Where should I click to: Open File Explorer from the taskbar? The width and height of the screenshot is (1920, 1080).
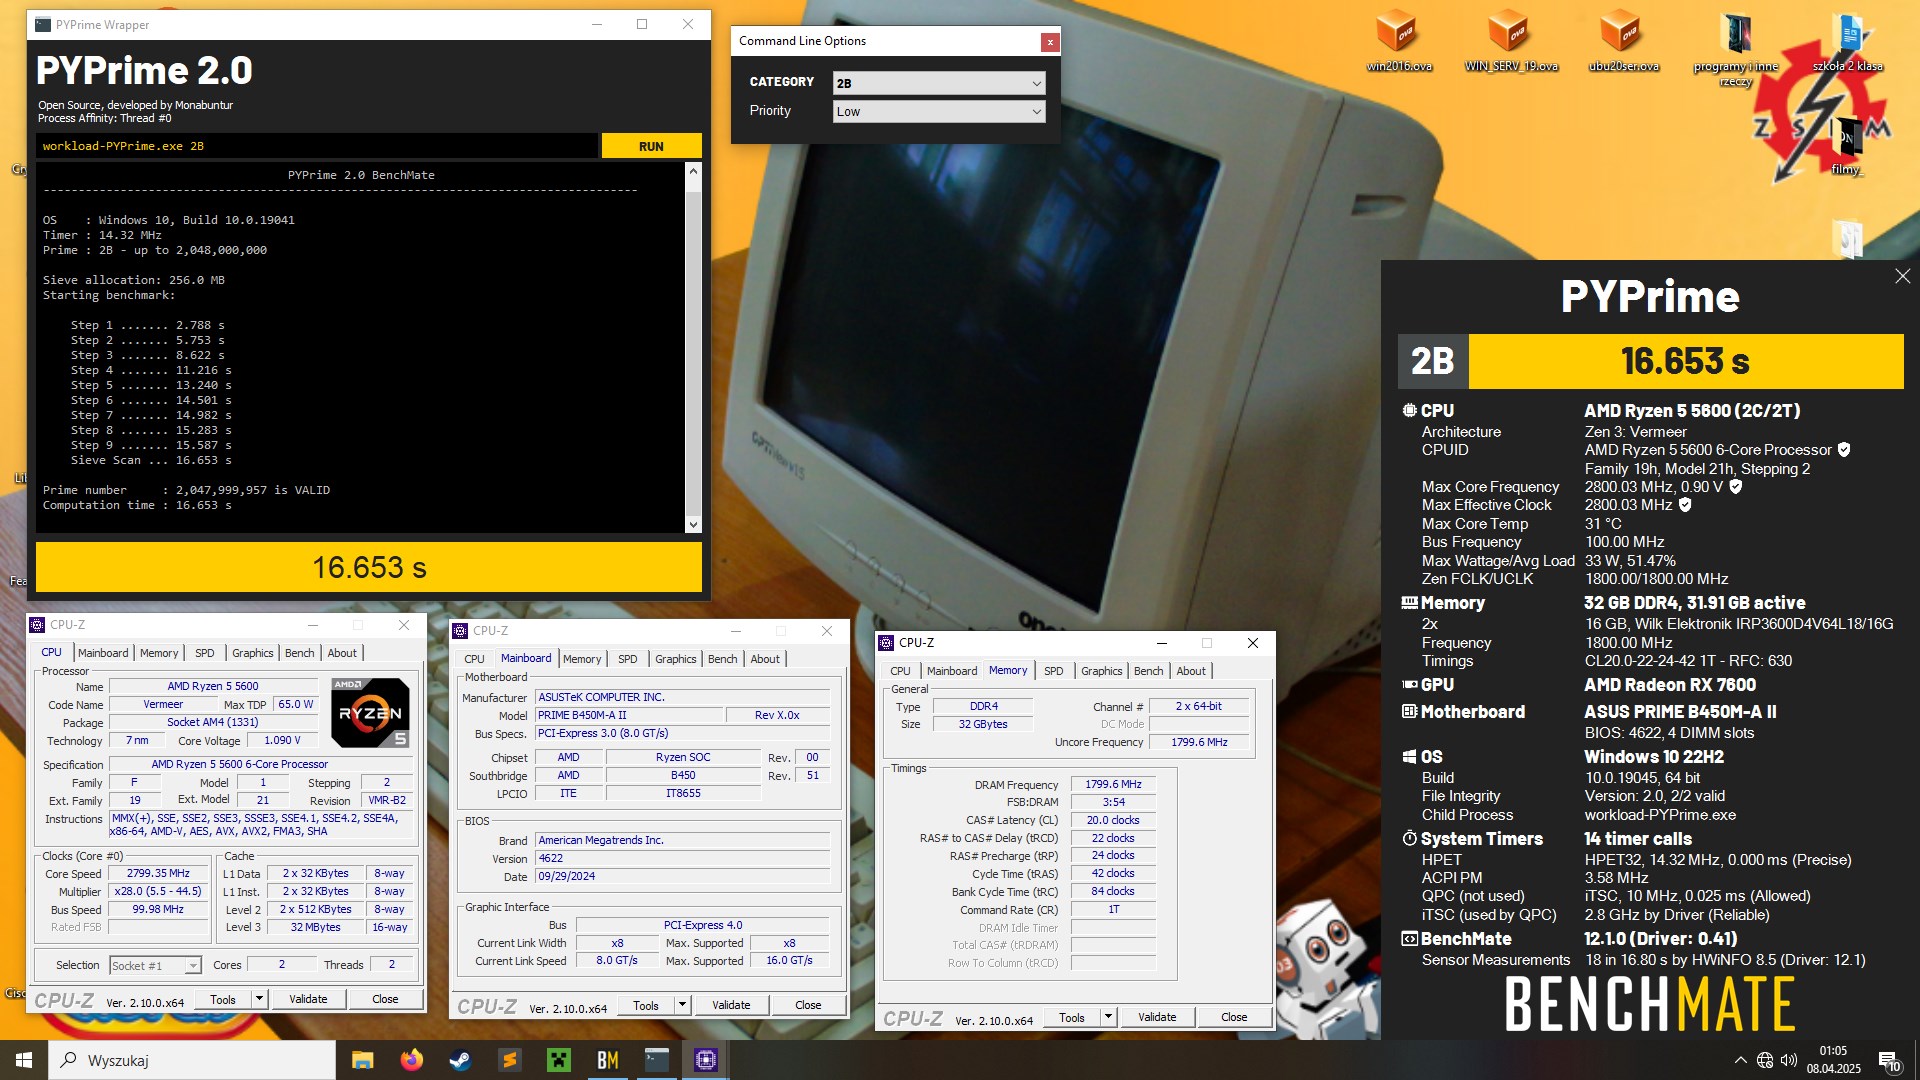(363, 1060)
